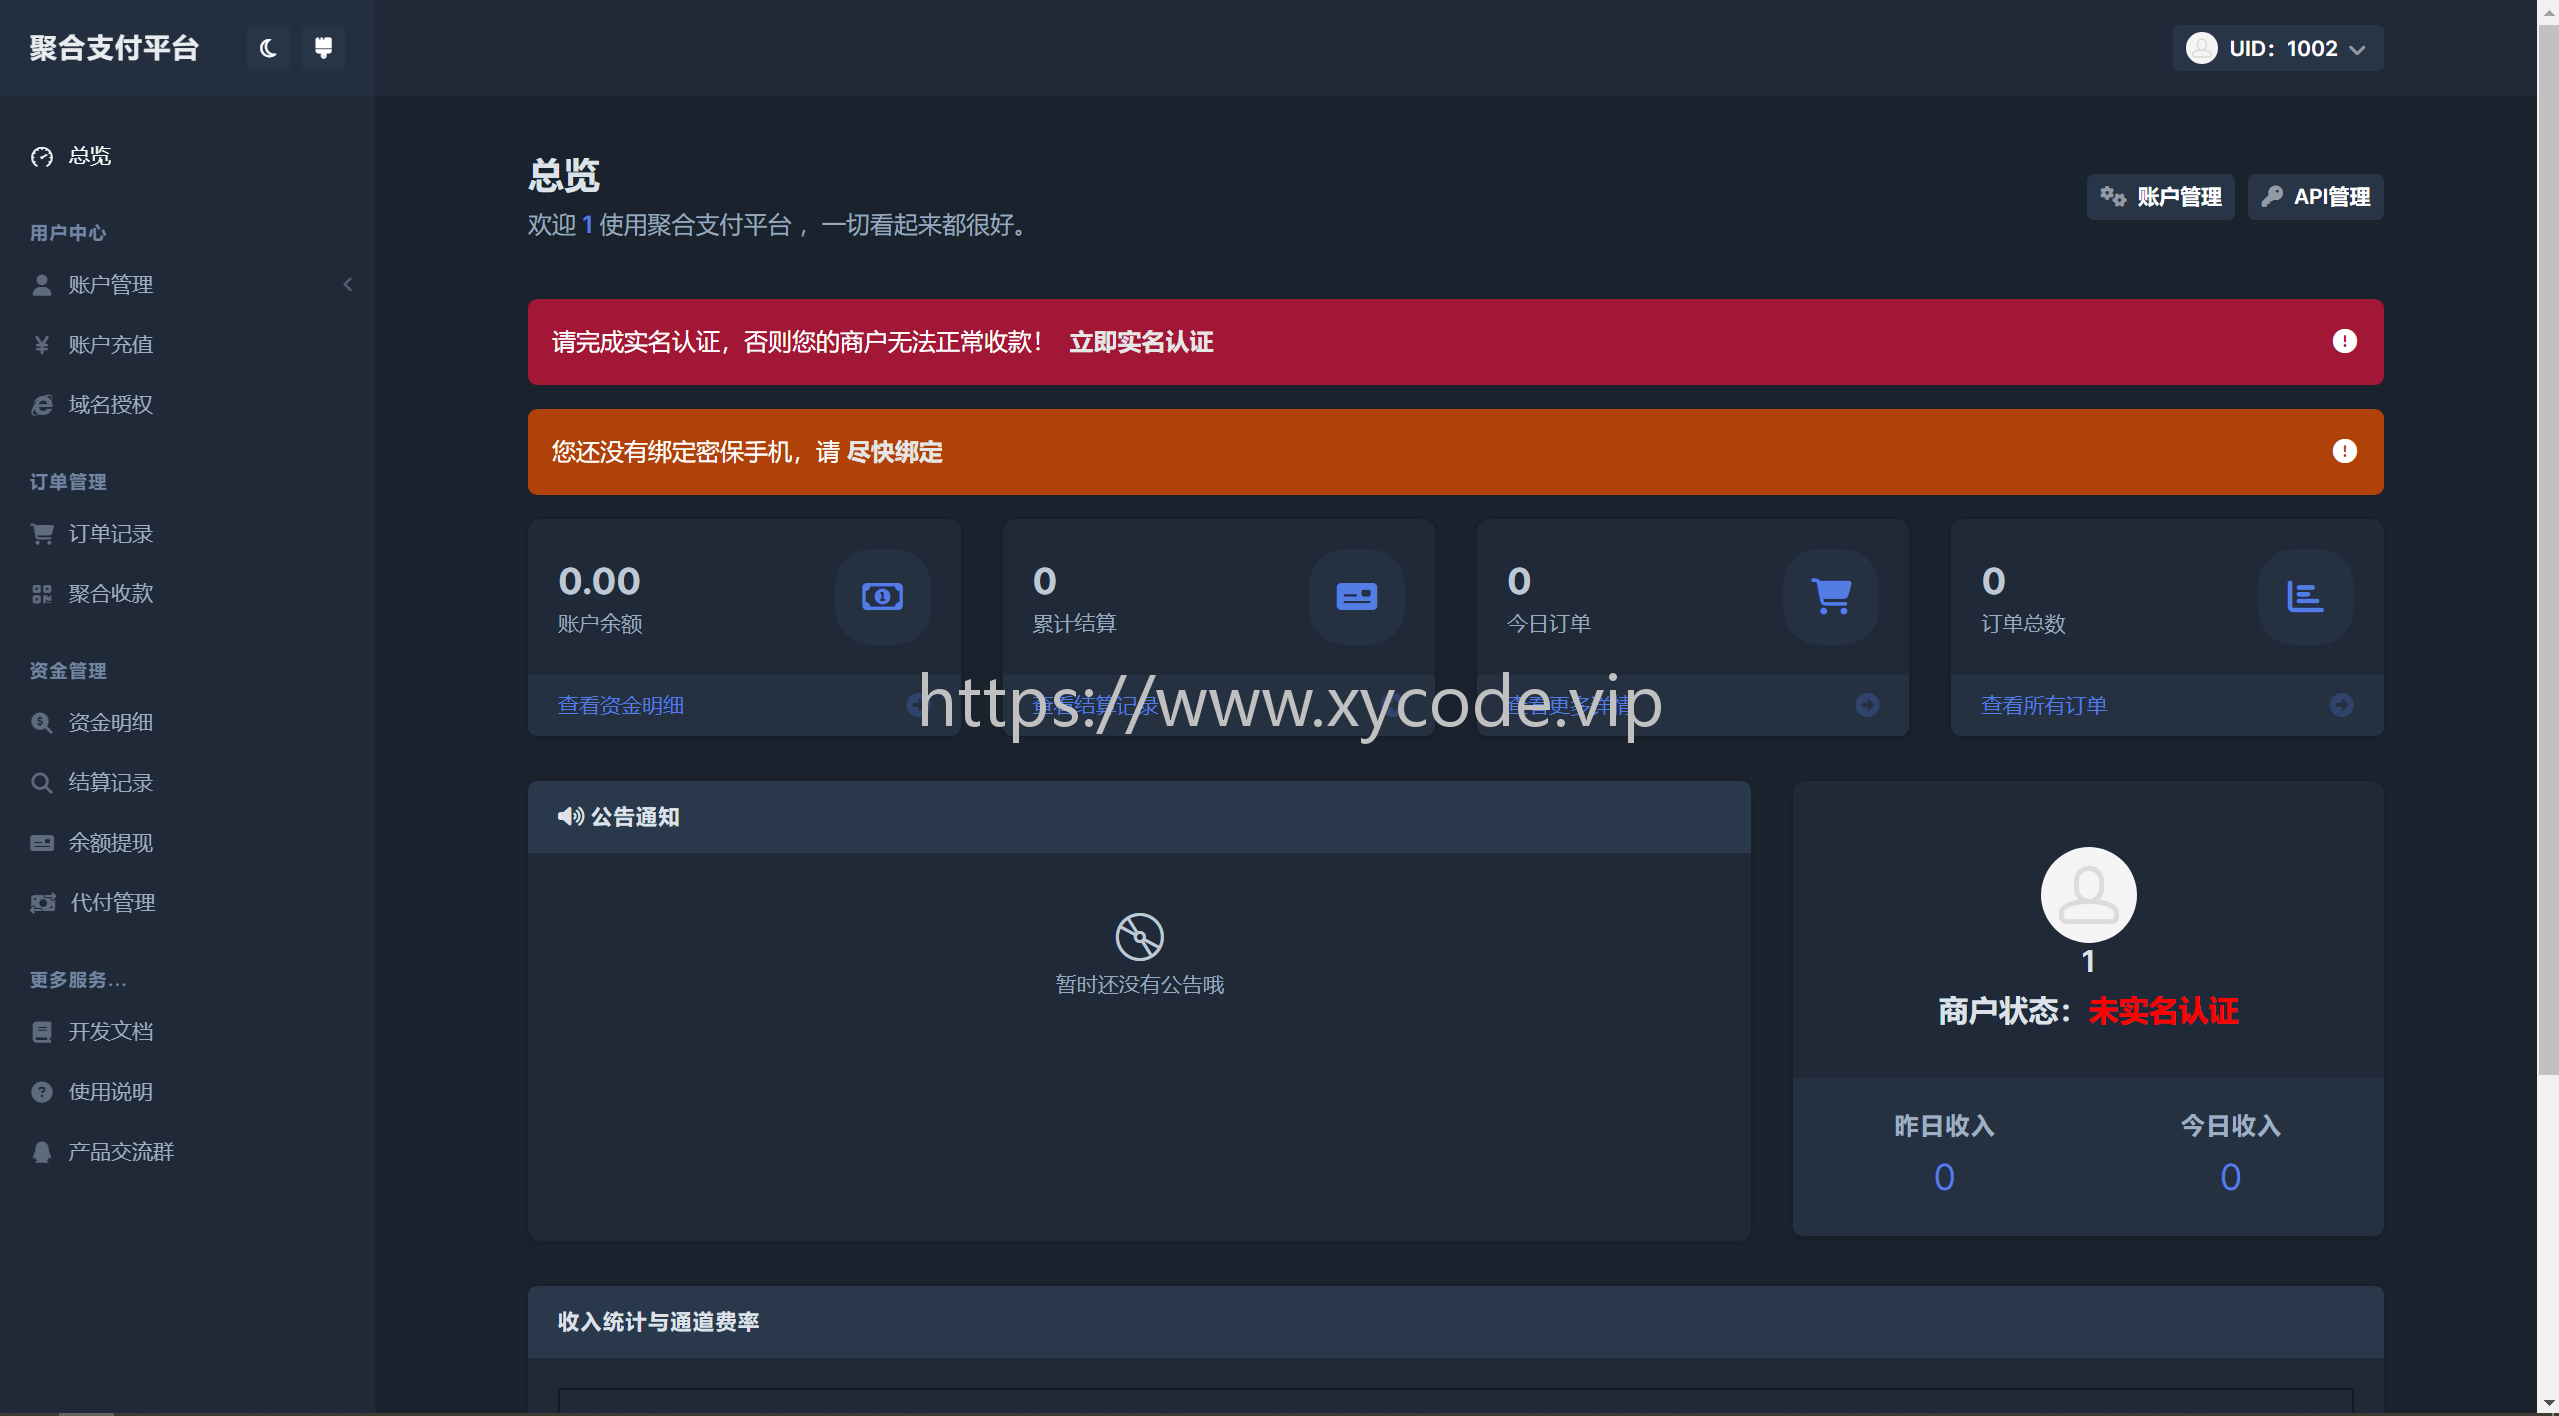Click the chart icon in 订单总数 card

click(x=2305, y=597)
